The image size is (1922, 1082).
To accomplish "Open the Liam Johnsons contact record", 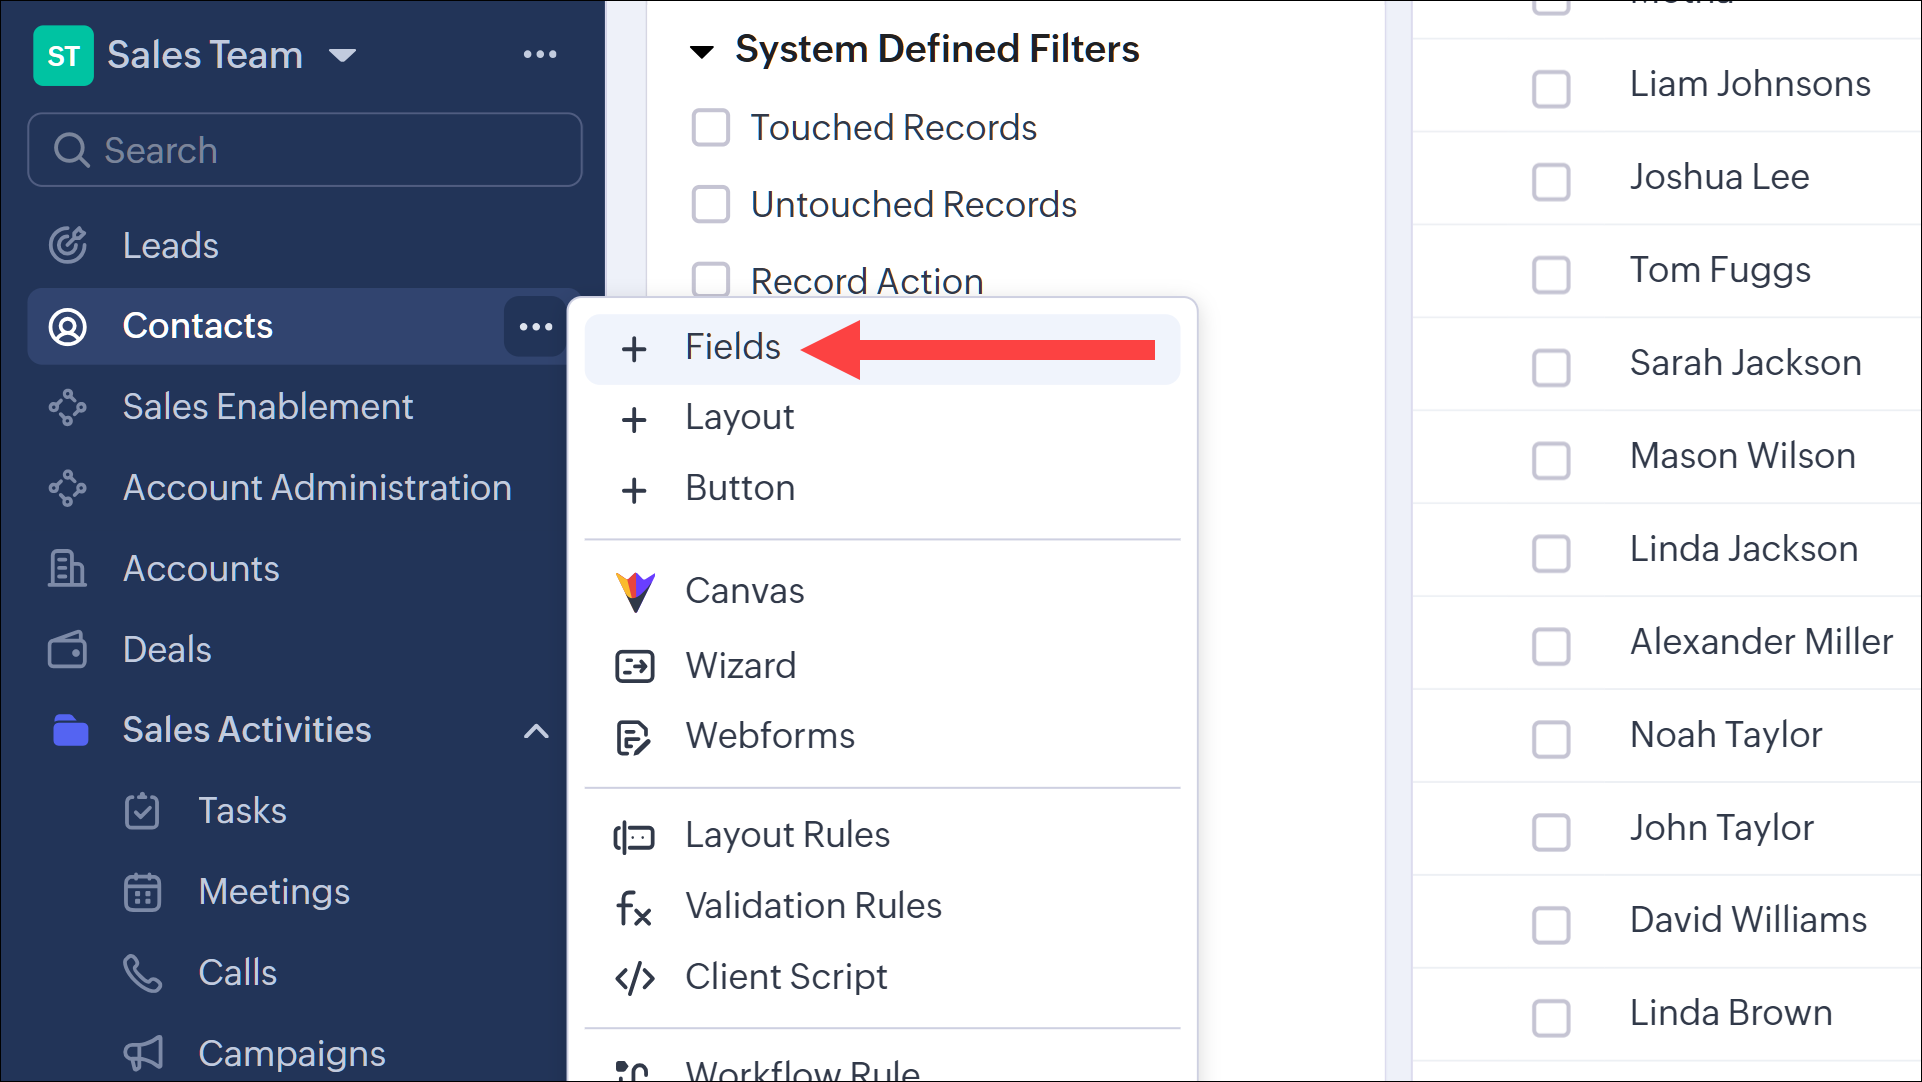I will (1749, 84).
